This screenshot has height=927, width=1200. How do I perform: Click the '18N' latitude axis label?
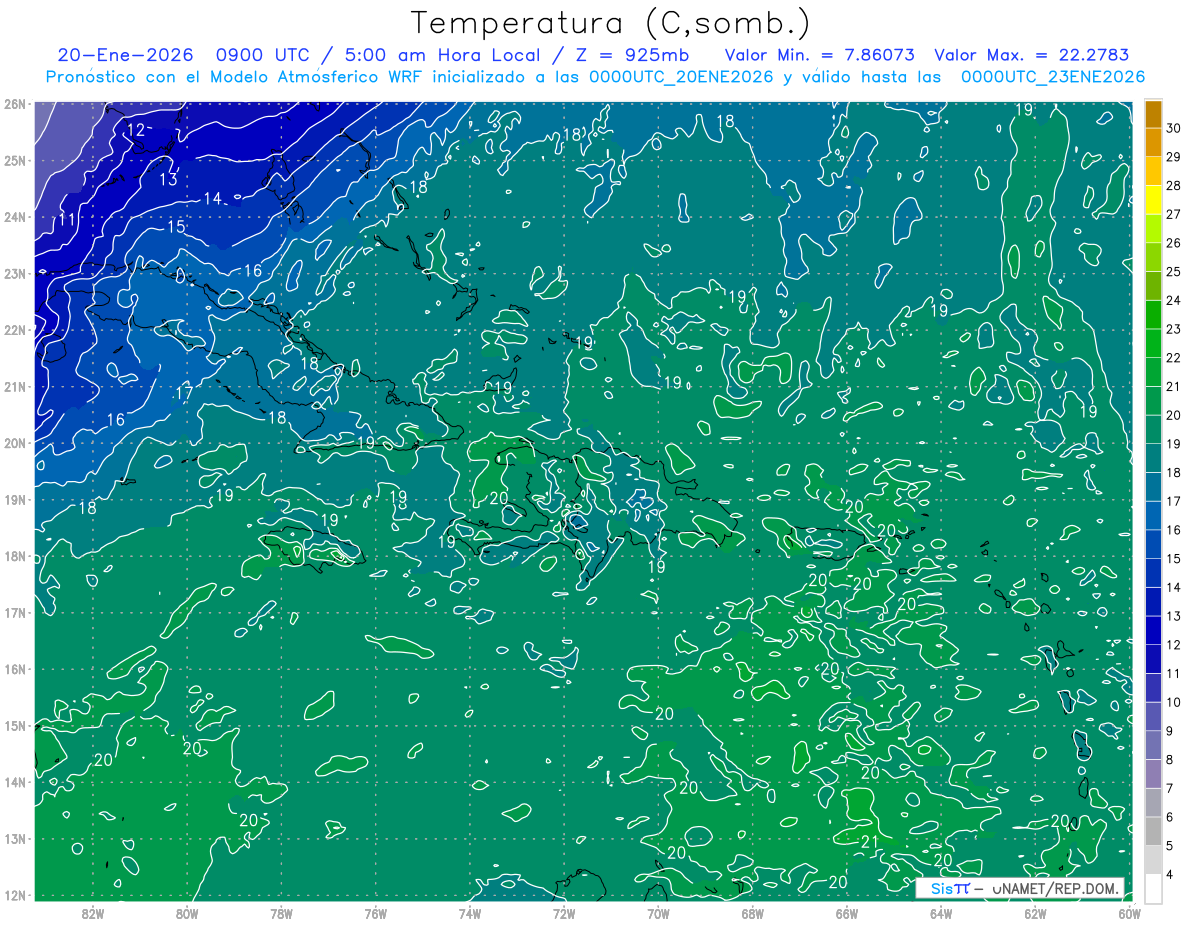(x=15, y=556)
